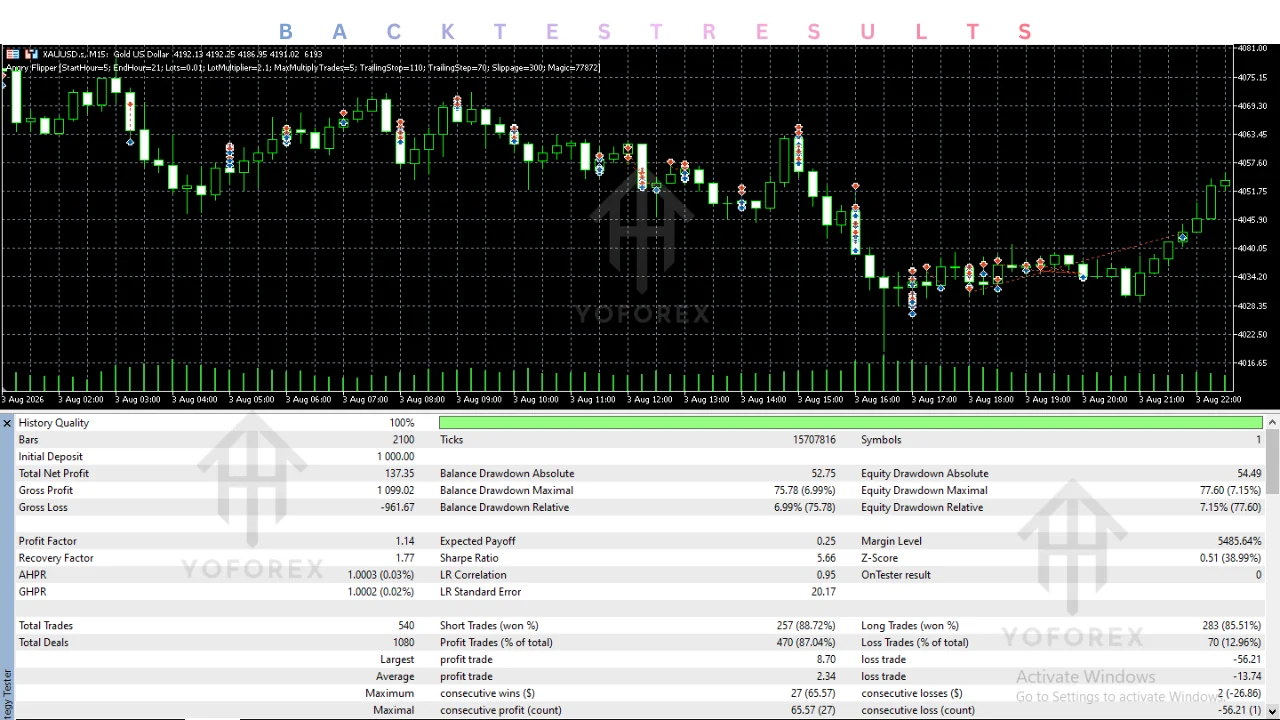1280x720 pixels.
Task: Select the Margin Level label
Action: [x=891, y=542]
